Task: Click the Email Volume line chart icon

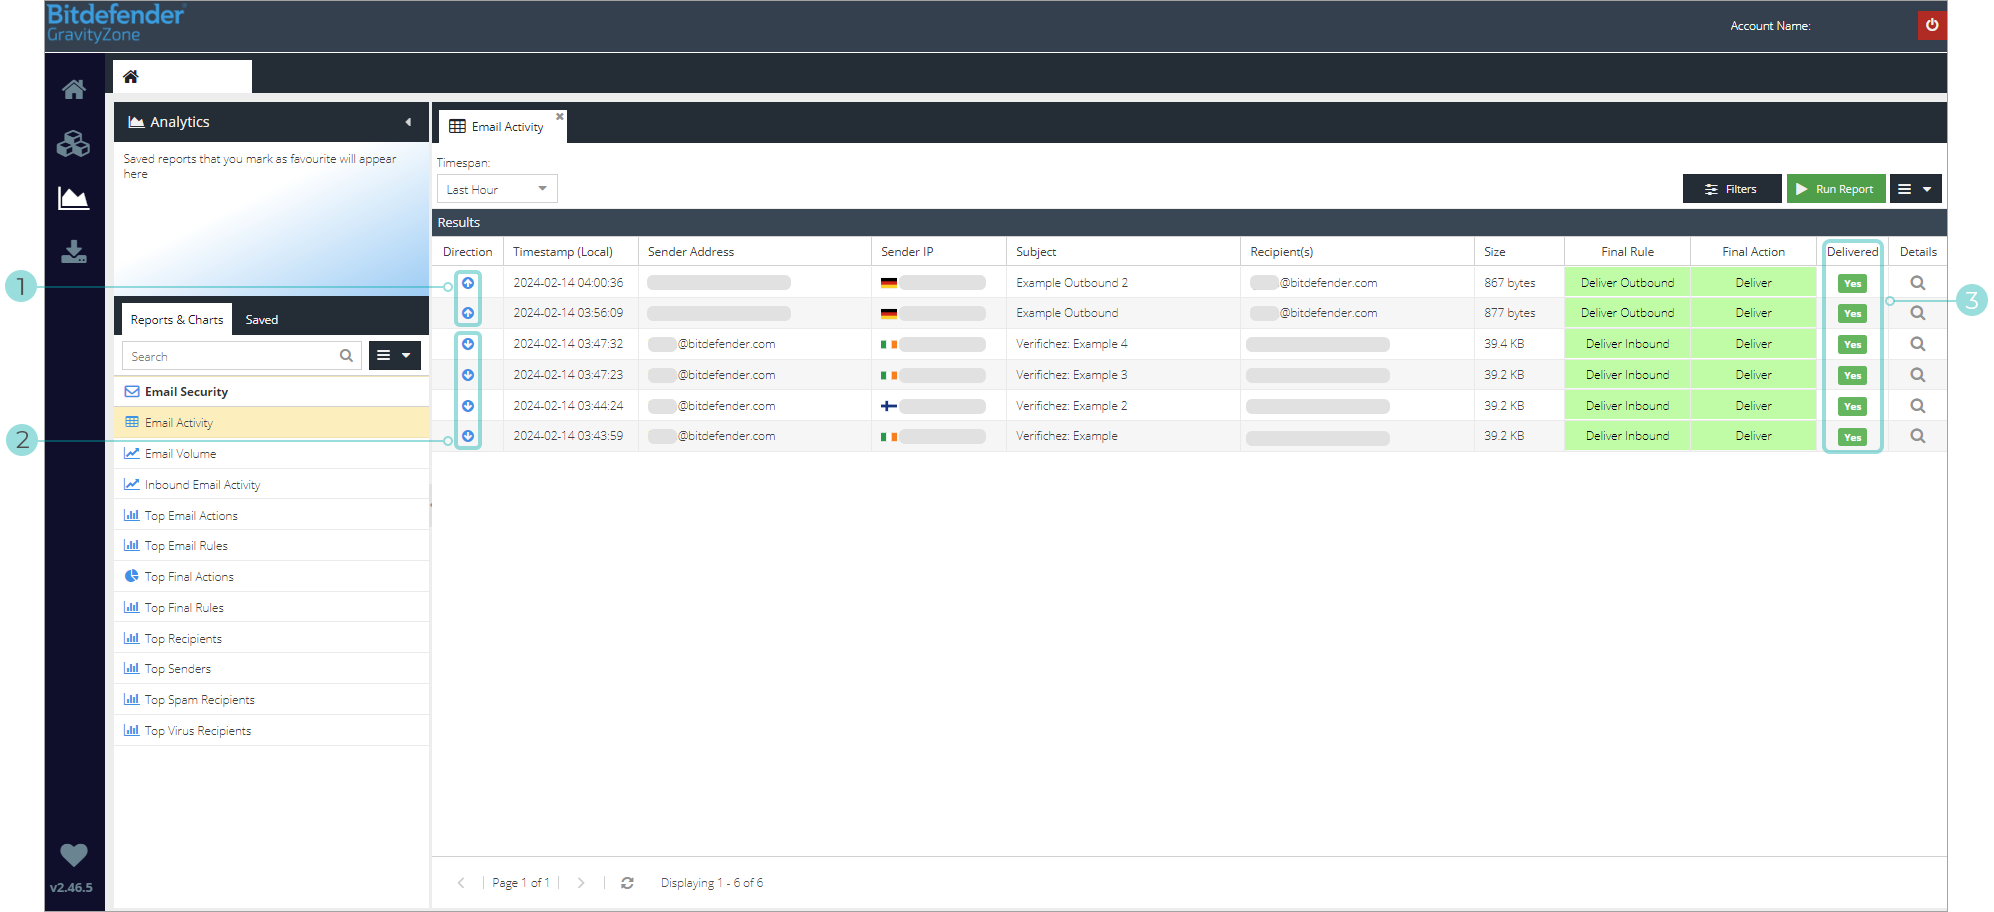Action: click(133, 453)
